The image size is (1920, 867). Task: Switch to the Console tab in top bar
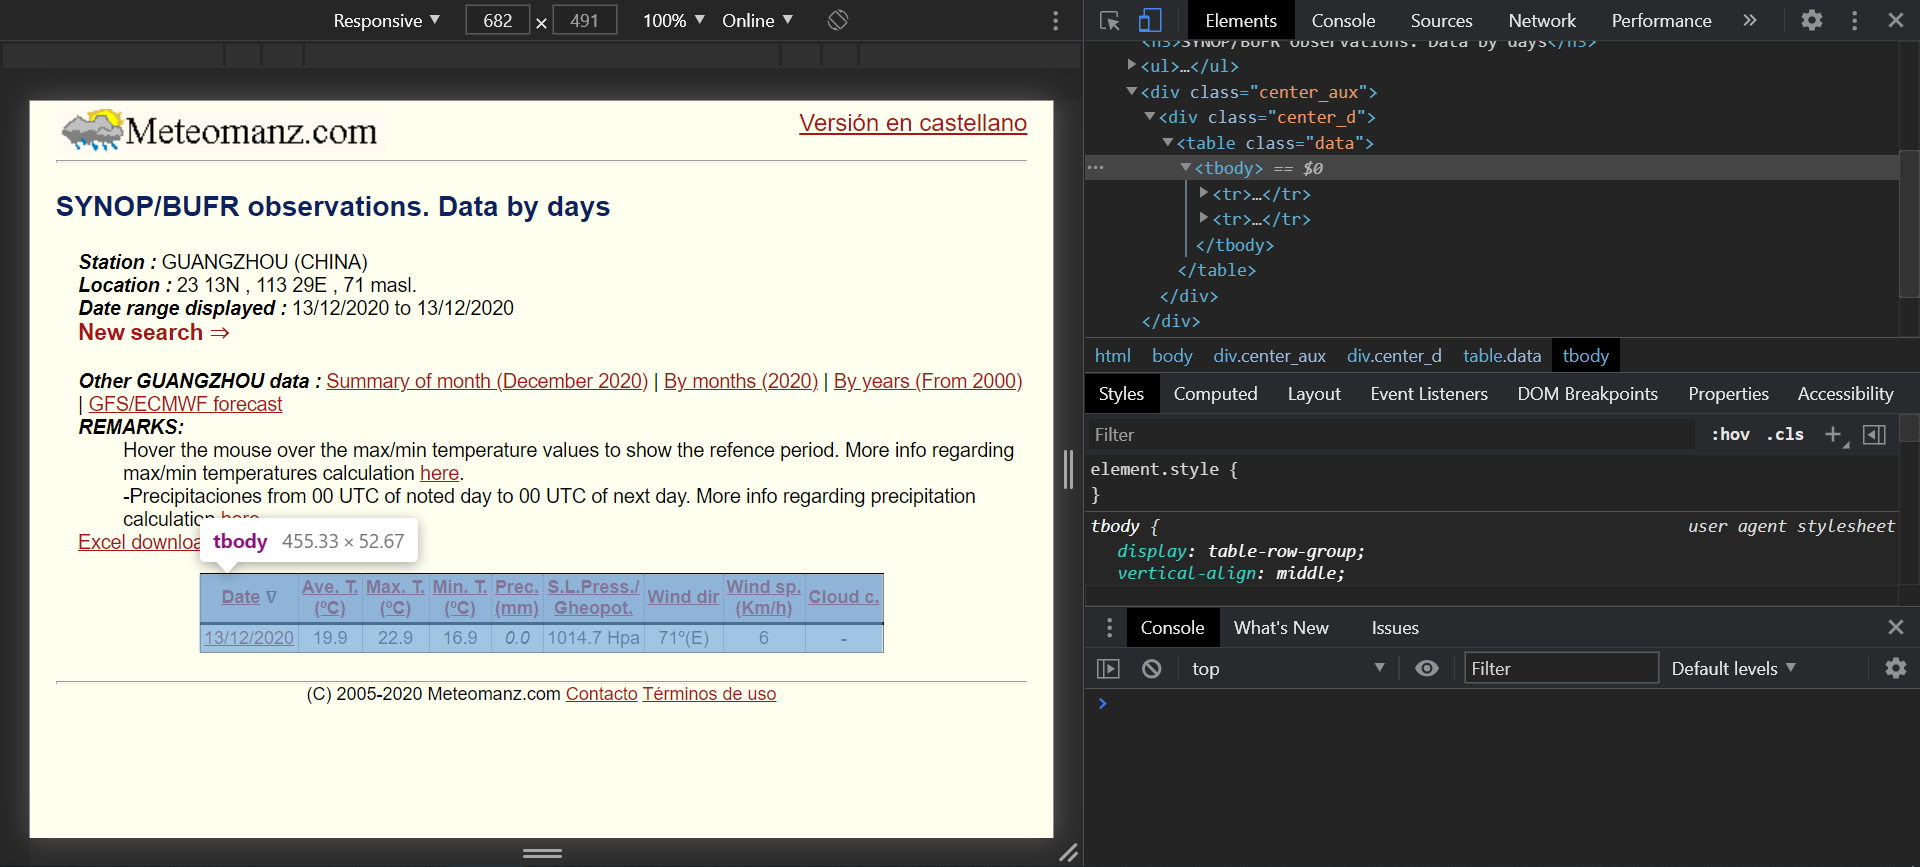pyautogui.click(x=1343, y=20)
